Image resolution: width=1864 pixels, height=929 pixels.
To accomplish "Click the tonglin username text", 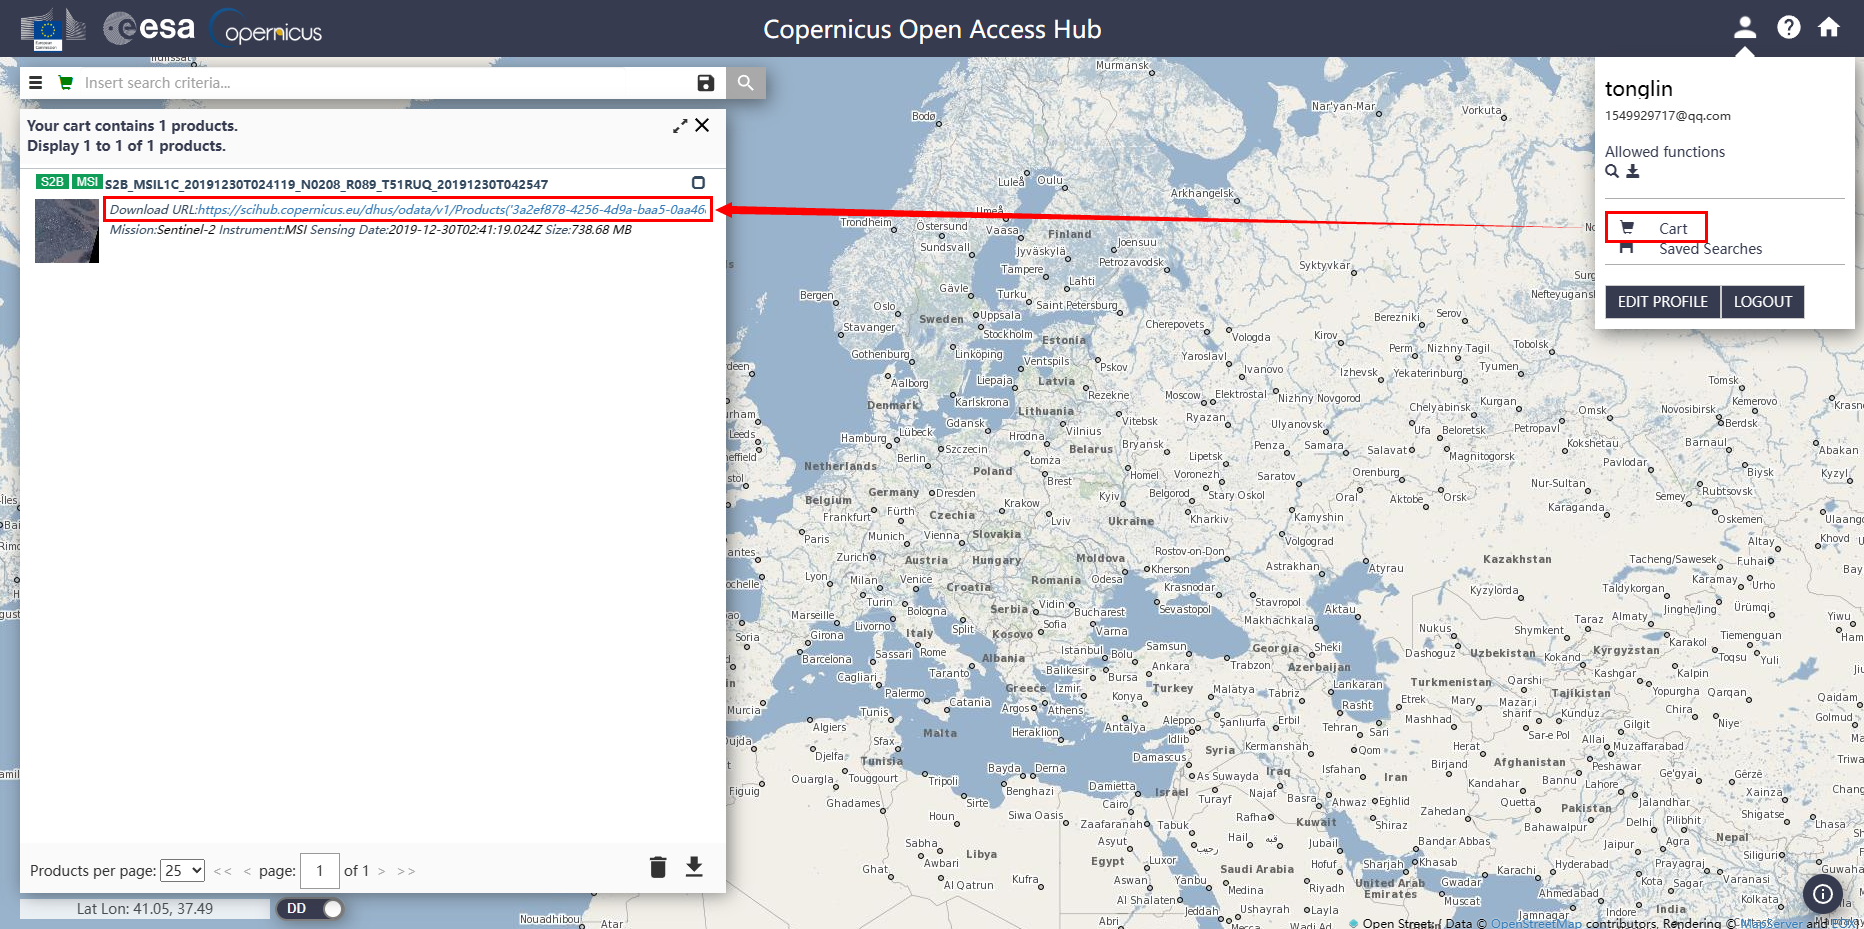I will (1639, 89).
